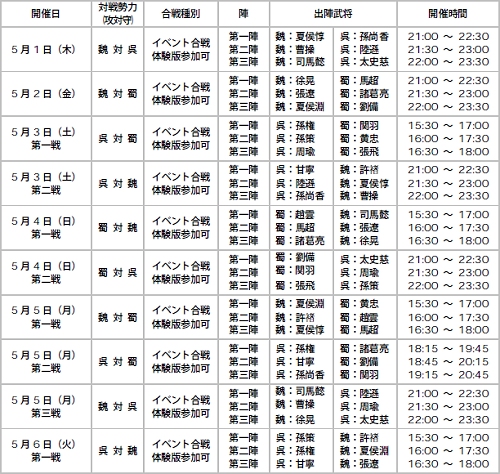Click 魏:徐晃 in 5月5日 第三戦 row

click(x=295, y=419)
